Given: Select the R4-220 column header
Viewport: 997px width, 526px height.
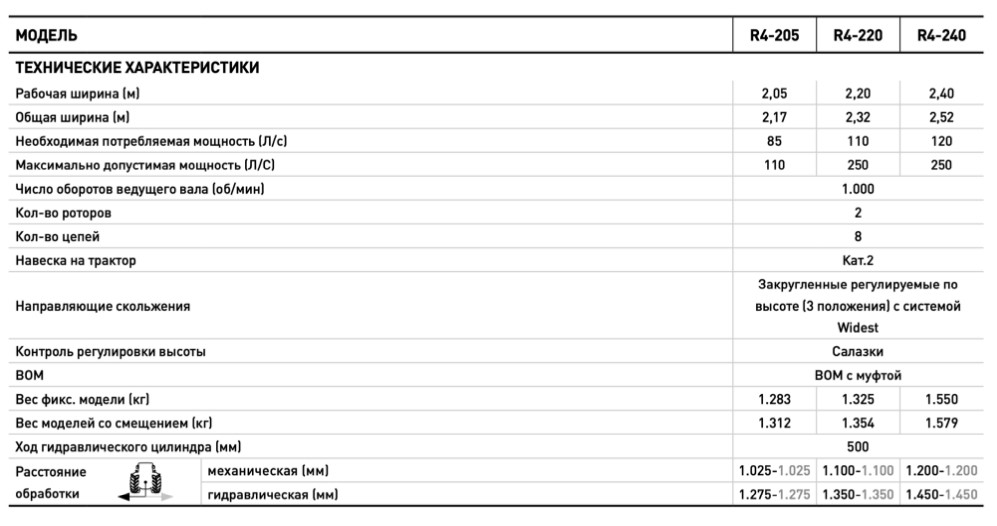Looking at the screenshot, I should click(x=857, y=36).
